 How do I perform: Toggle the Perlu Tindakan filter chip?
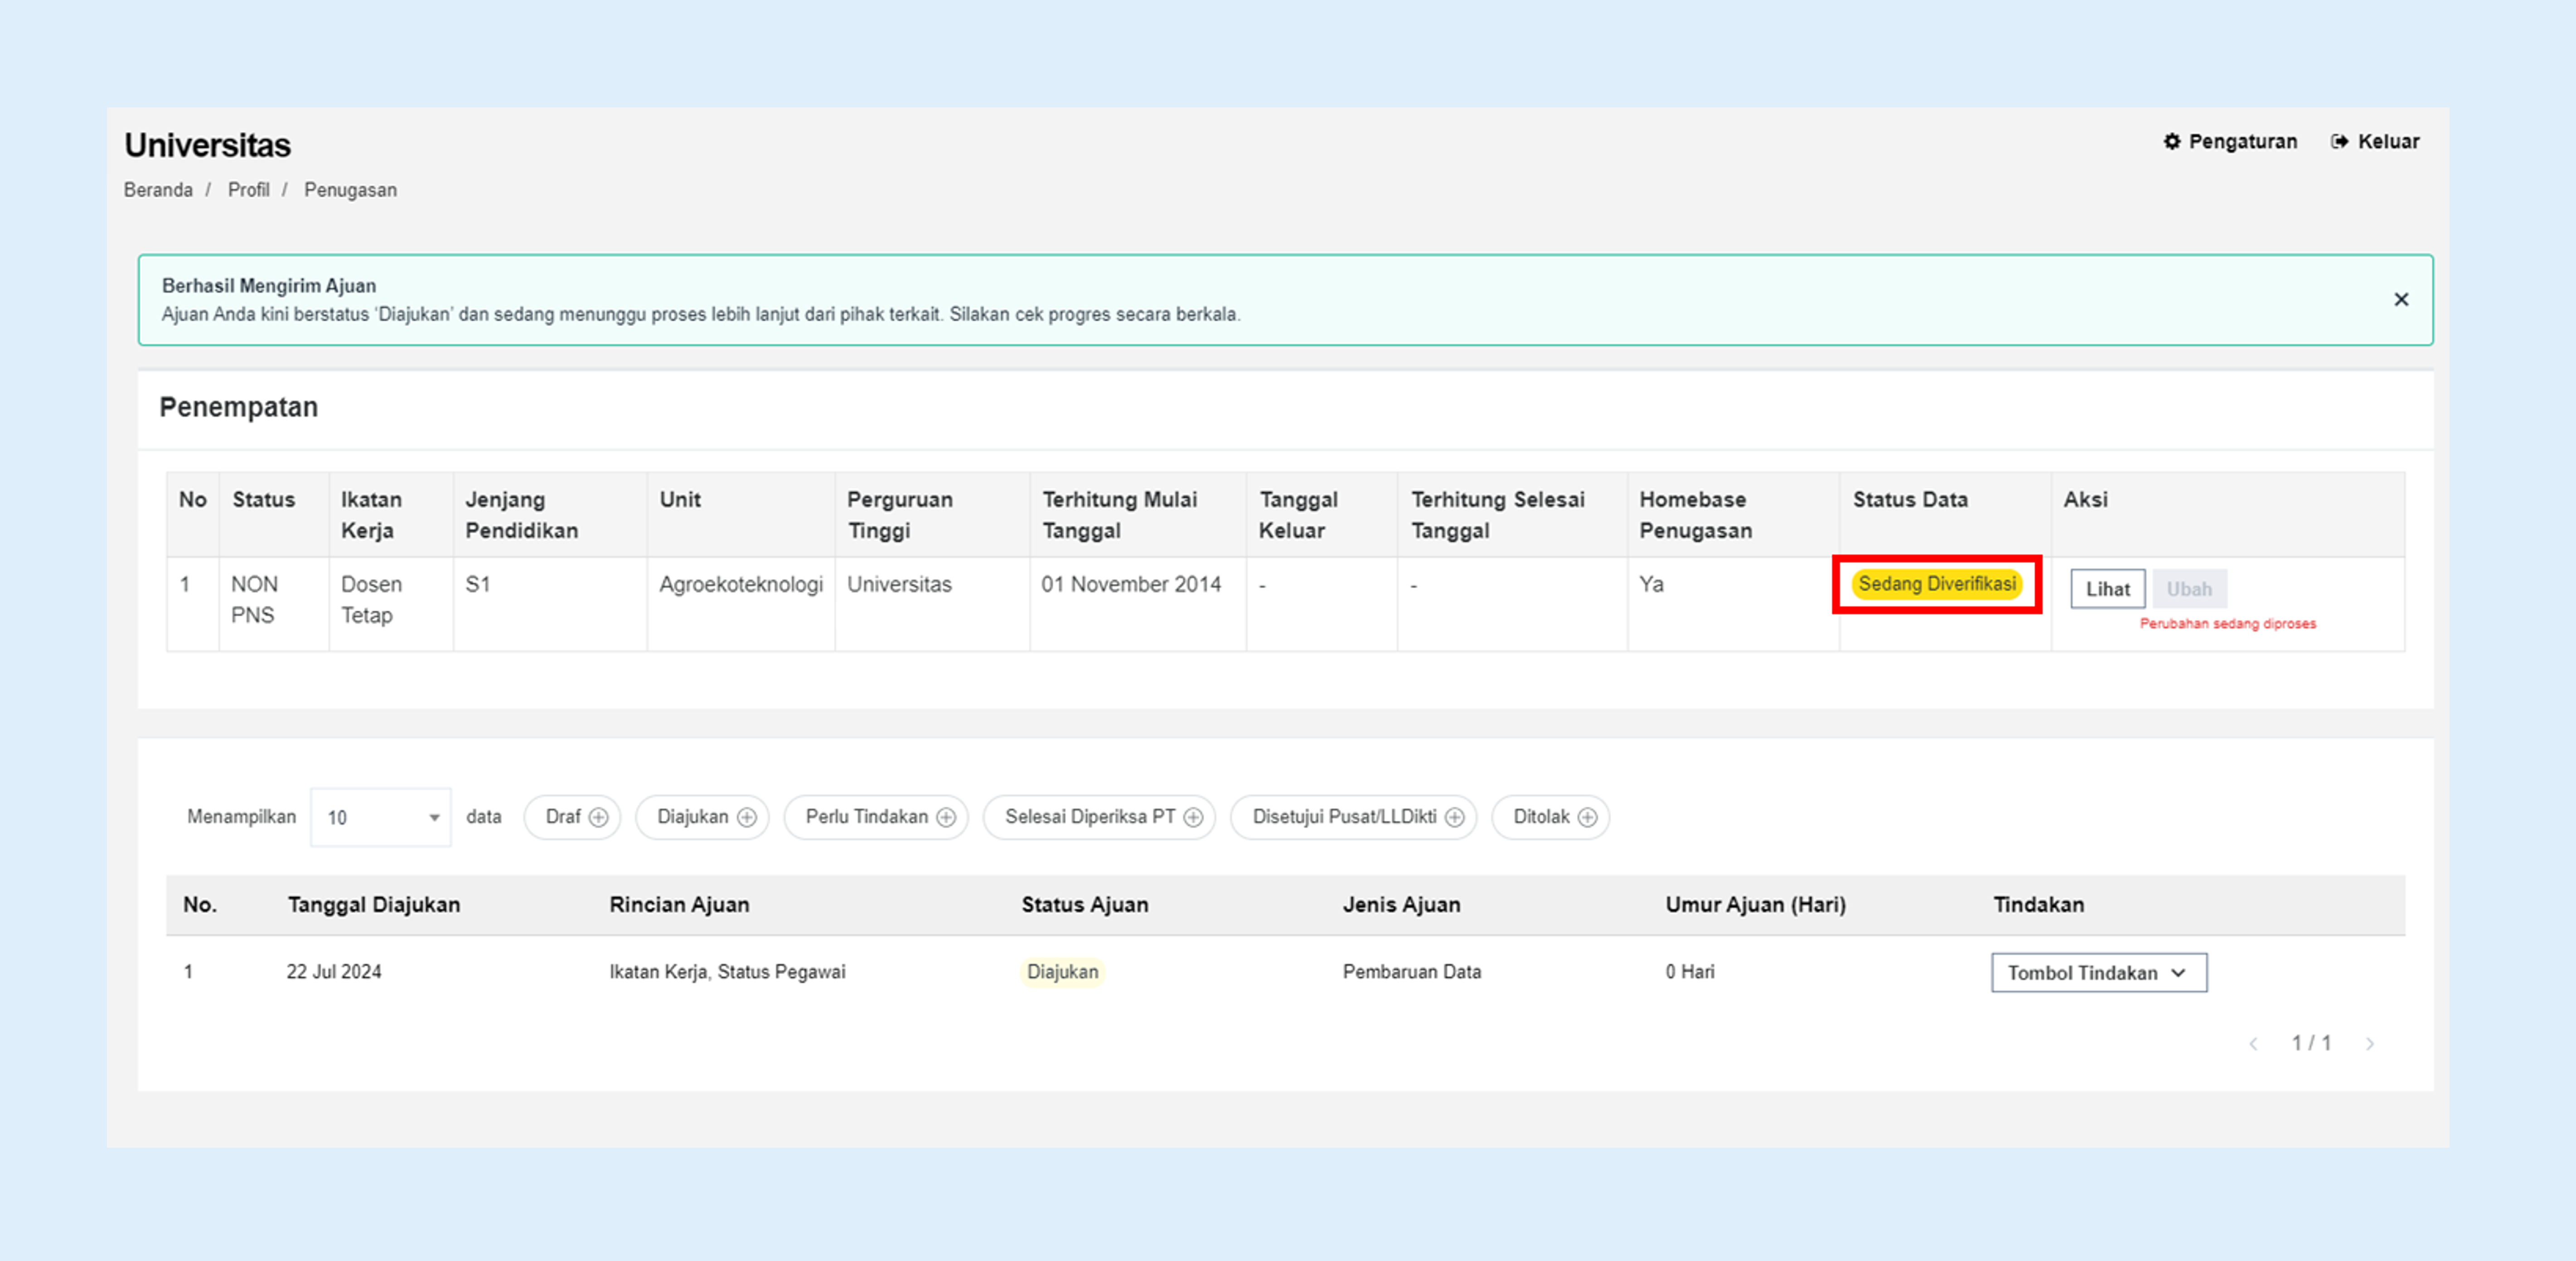[x=876, y=817]
